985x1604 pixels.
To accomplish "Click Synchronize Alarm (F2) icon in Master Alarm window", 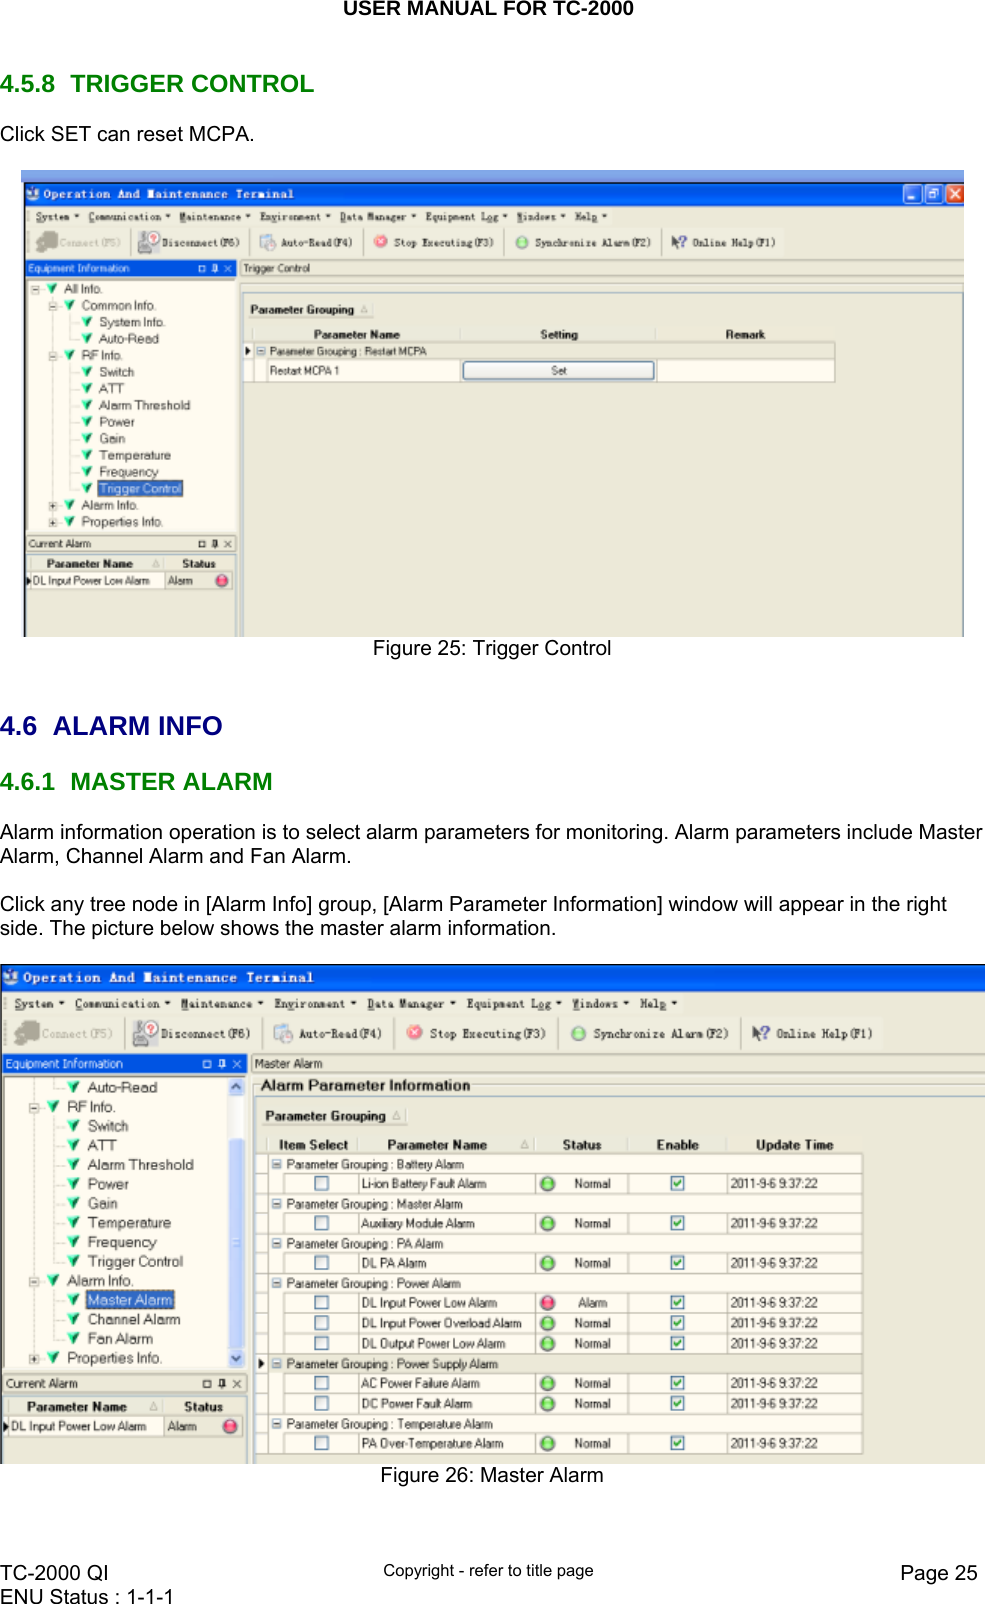I will pos(579,1033).
